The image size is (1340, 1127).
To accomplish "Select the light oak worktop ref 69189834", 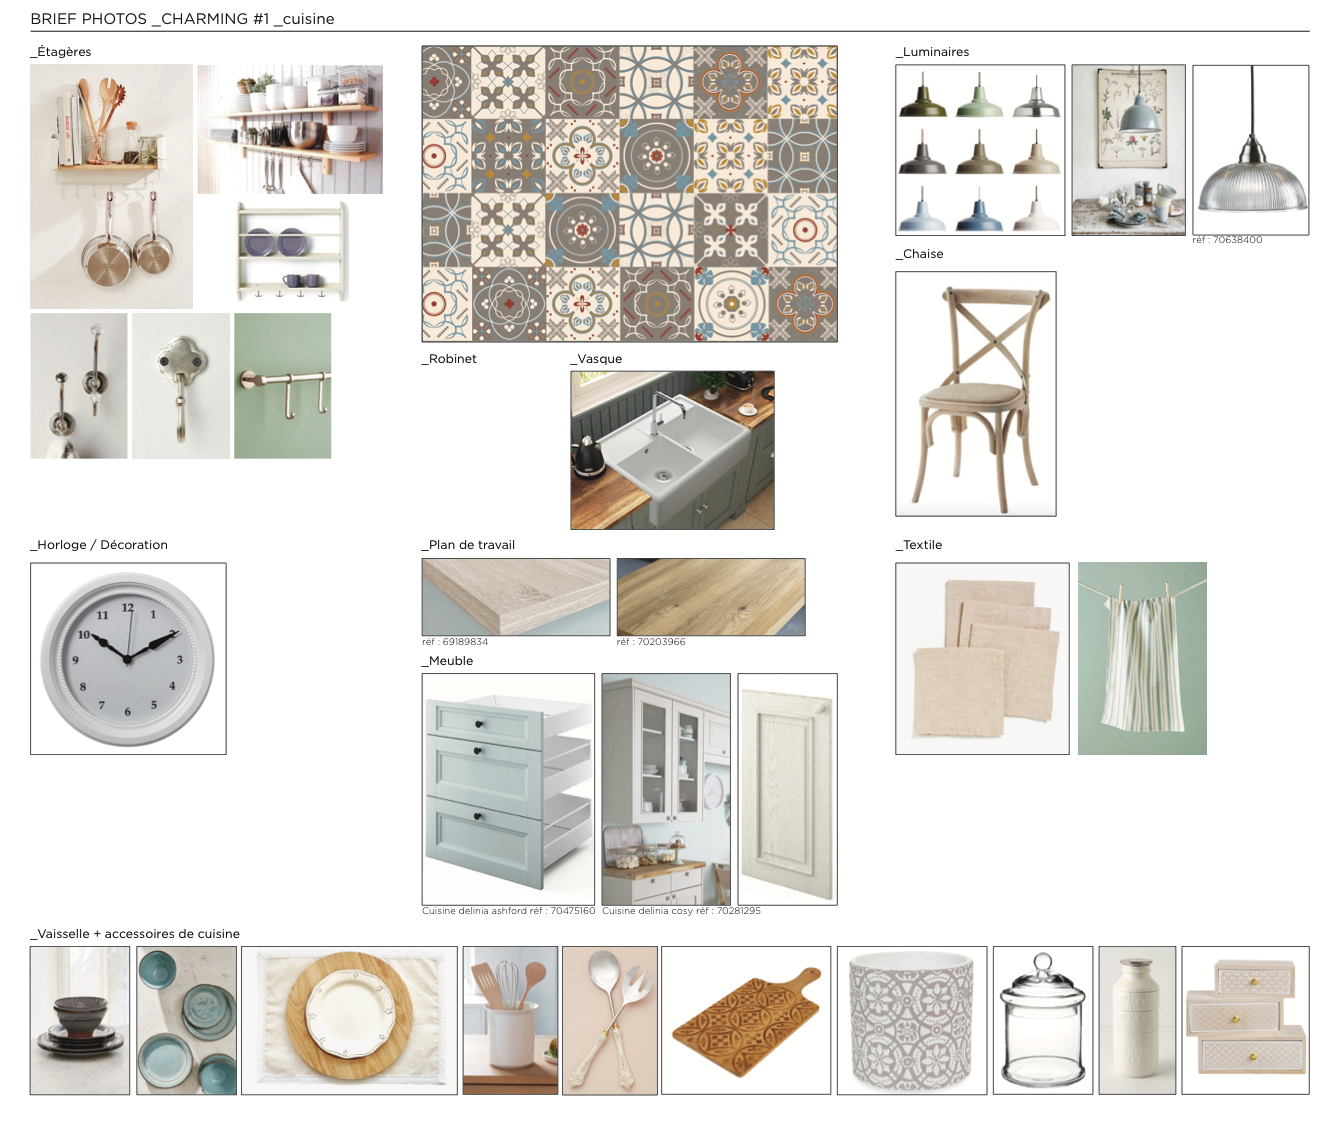I will pos(516,597).
